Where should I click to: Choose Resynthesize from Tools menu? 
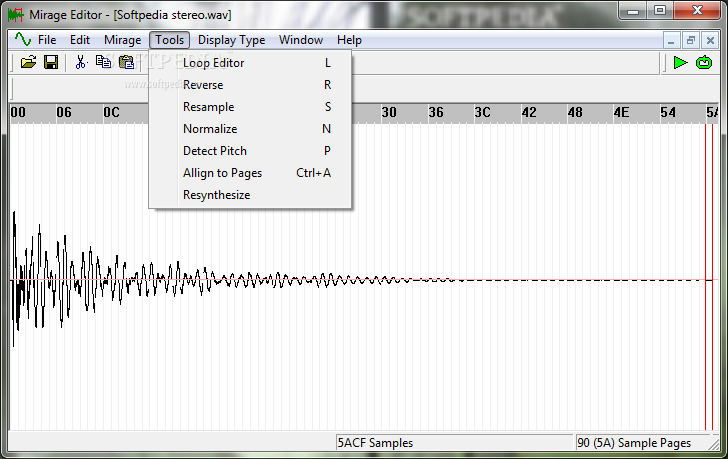coord(250,195)
